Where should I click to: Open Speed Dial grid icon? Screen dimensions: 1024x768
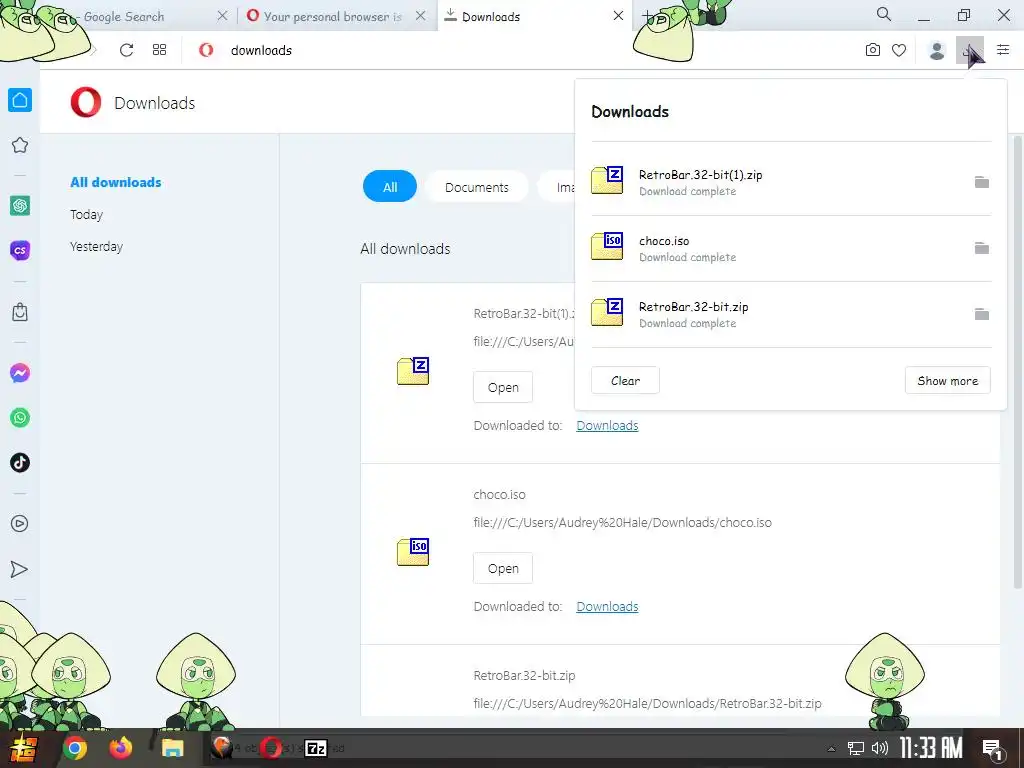159,50
